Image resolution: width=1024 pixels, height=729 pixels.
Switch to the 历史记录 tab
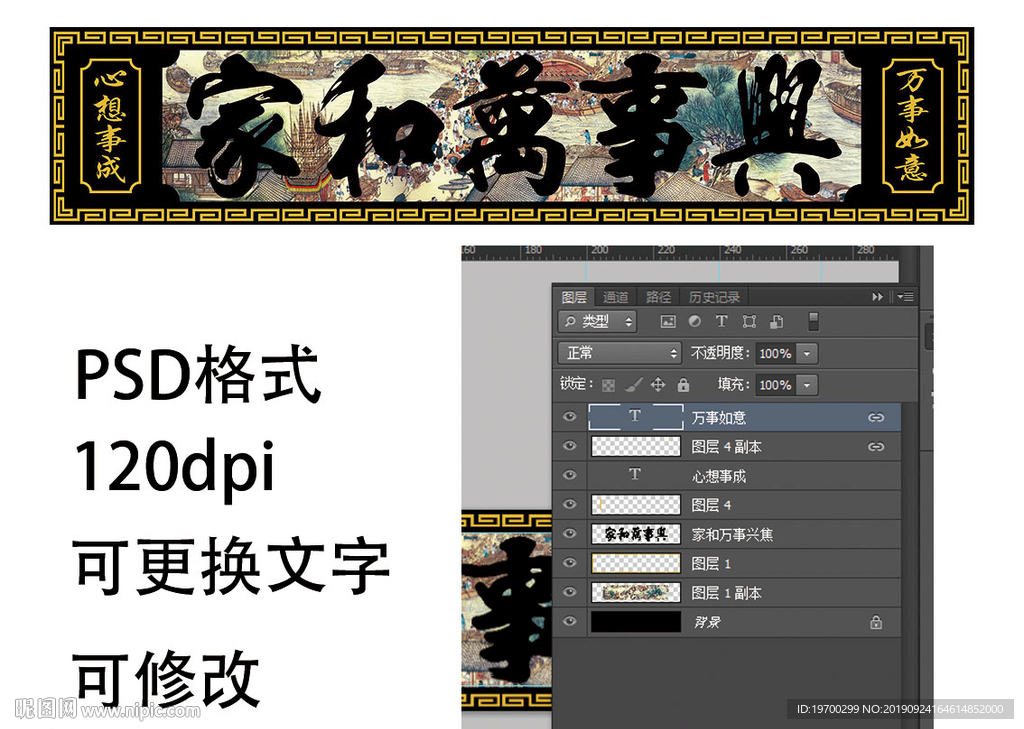[714, 297]
